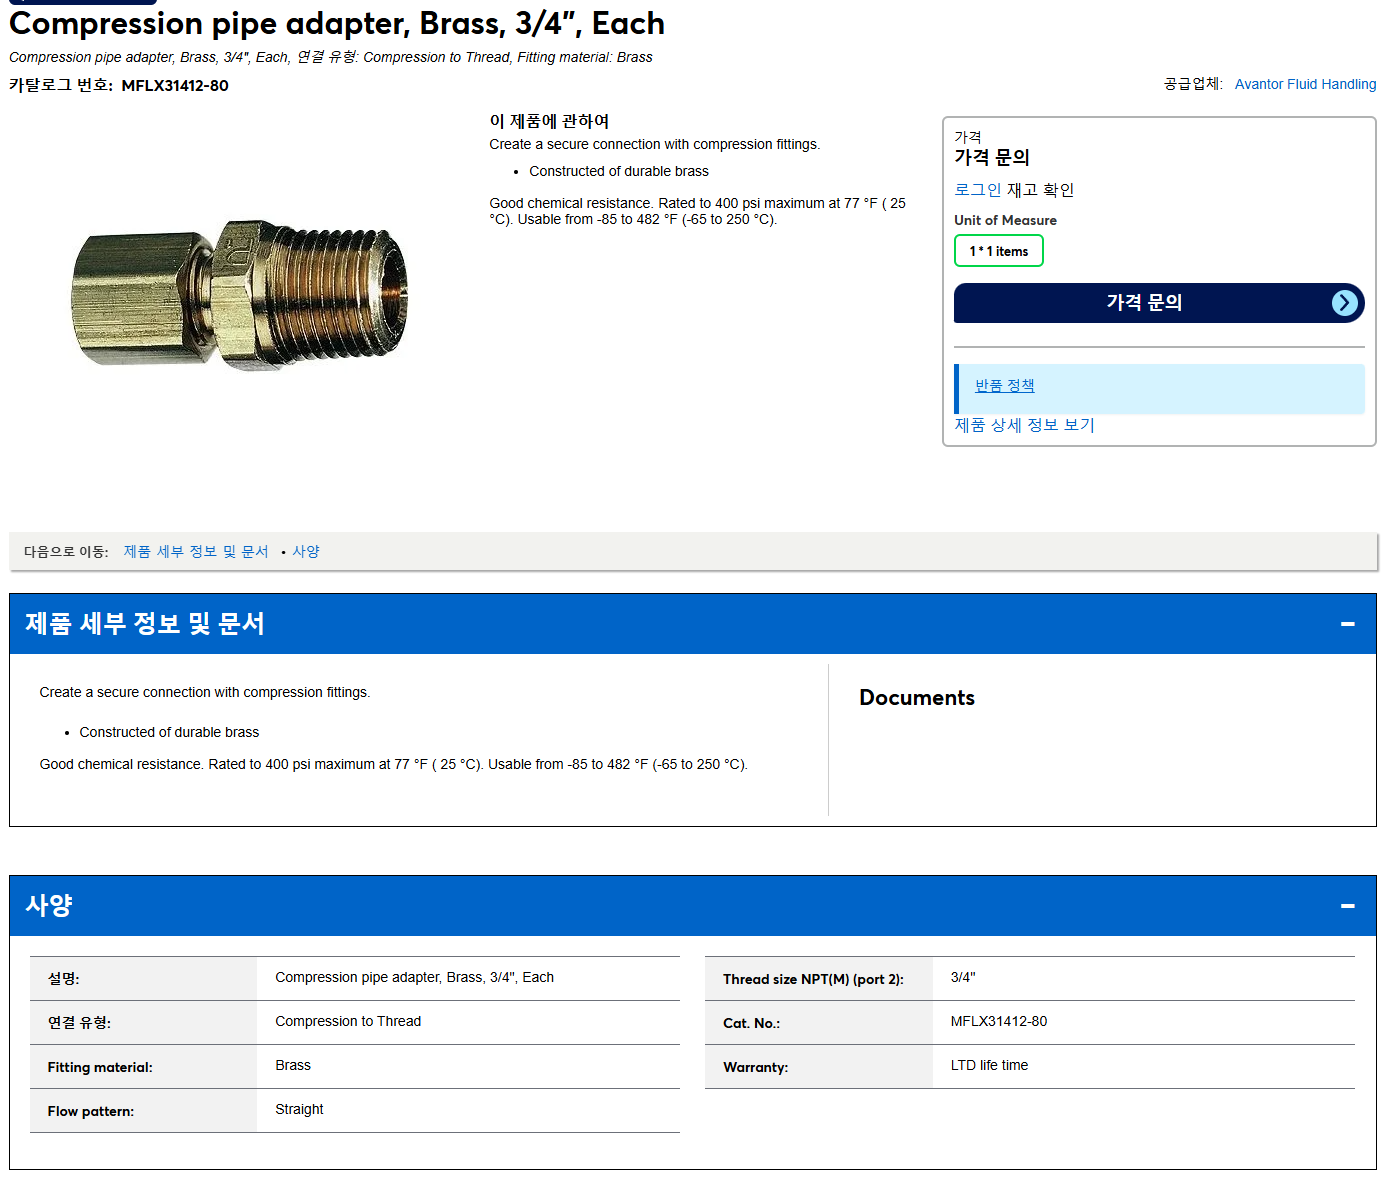This screenshot has height=1190, width=1384.
Task: Click the 설명 row value in specifications
Action: (414, 977)
